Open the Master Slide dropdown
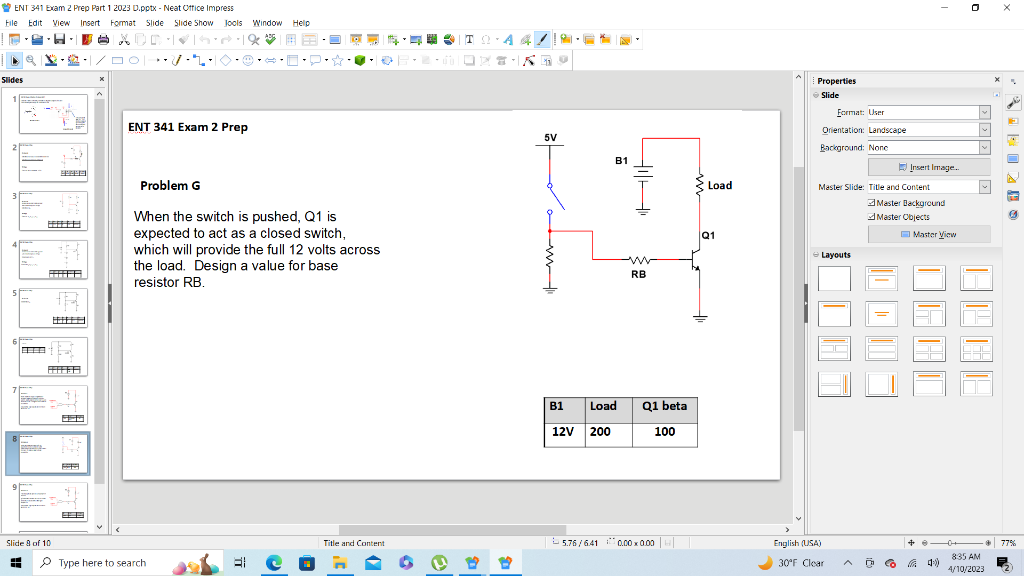The height and width of the screenshot is (576, 1024). coord(929,187)
